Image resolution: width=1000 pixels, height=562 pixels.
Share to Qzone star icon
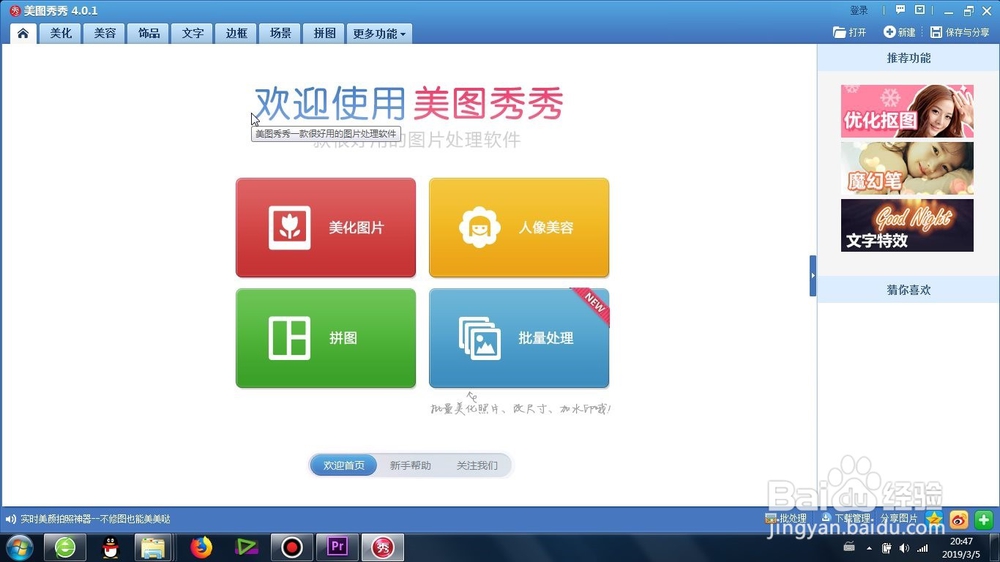[934, 519]
